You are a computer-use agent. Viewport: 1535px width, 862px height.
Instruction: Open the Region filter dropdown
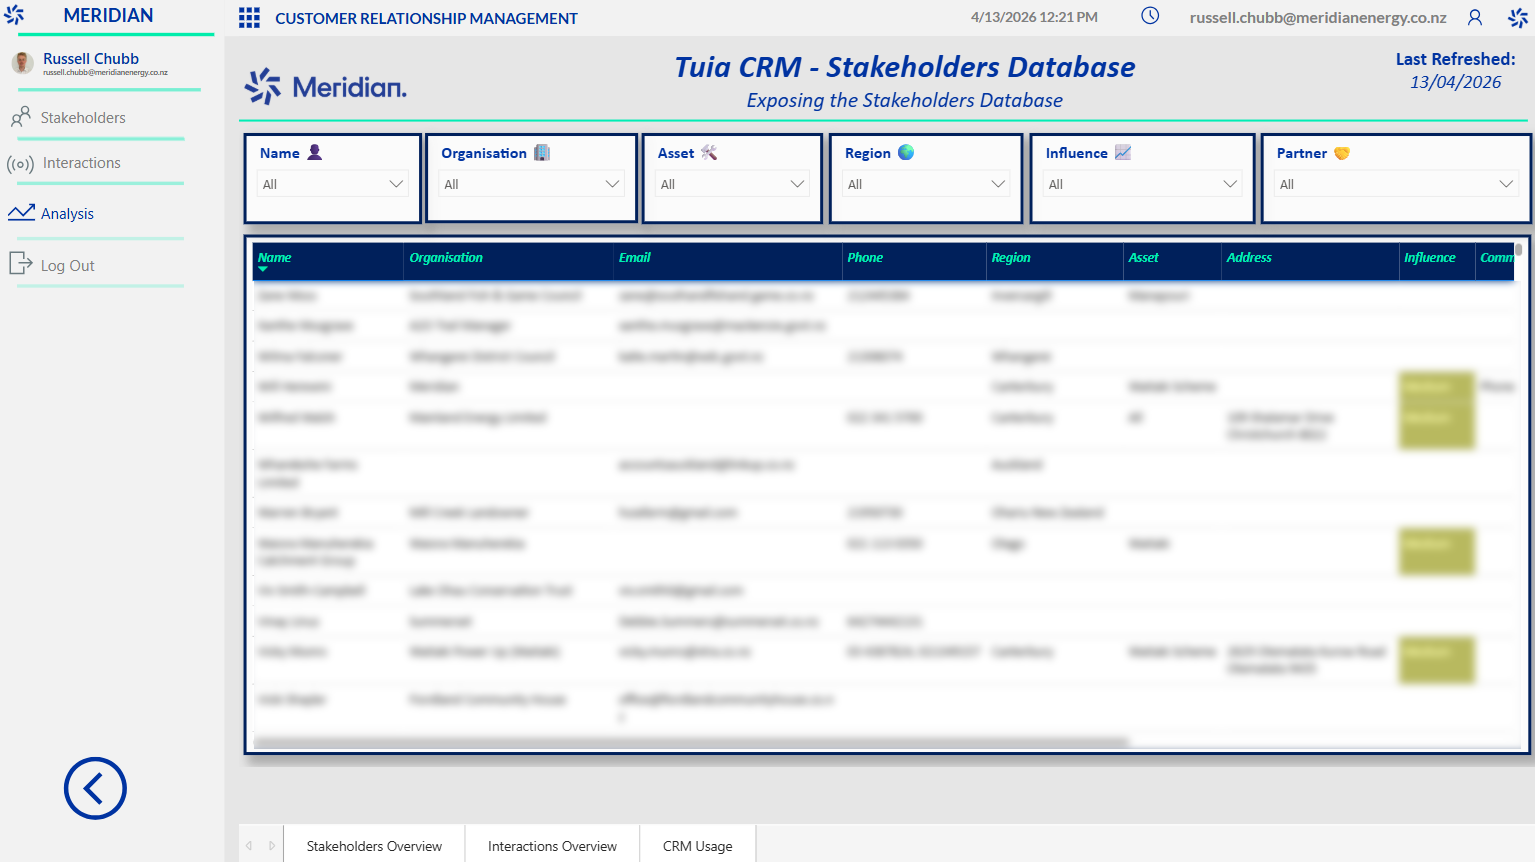tap(925, 184)
